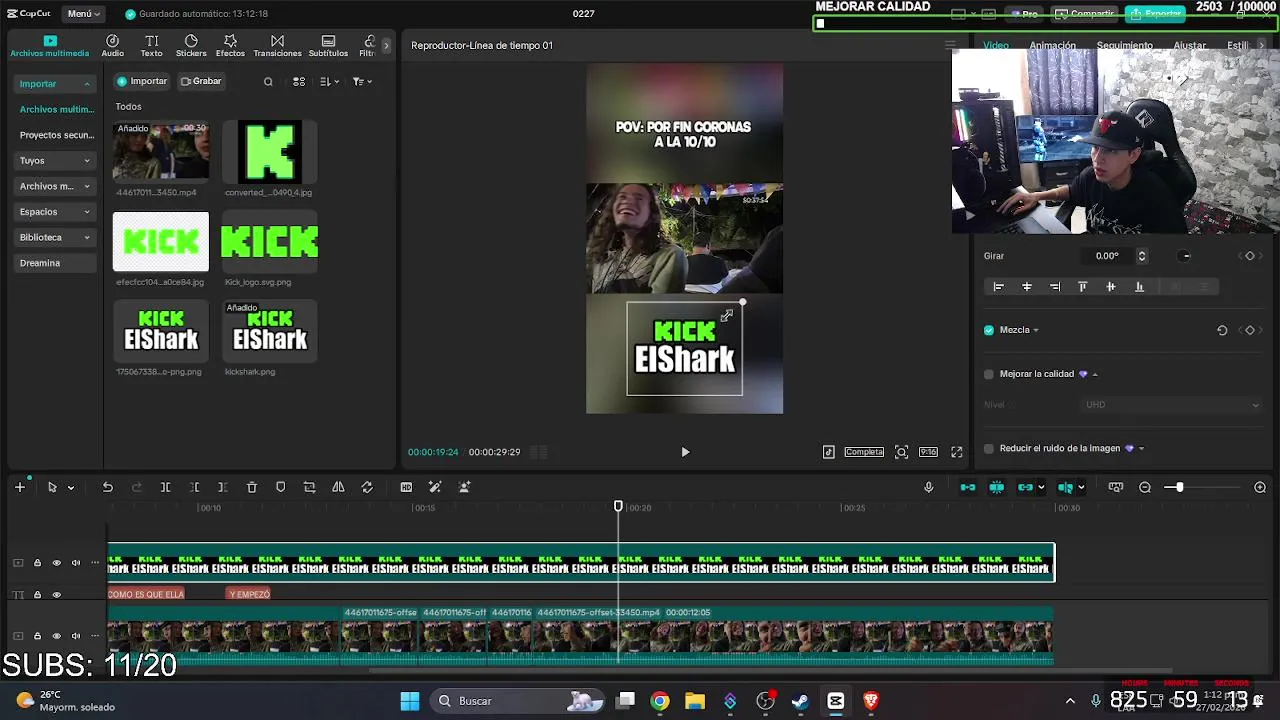
Task: Switch media library grid view
Action: [299, 82]
